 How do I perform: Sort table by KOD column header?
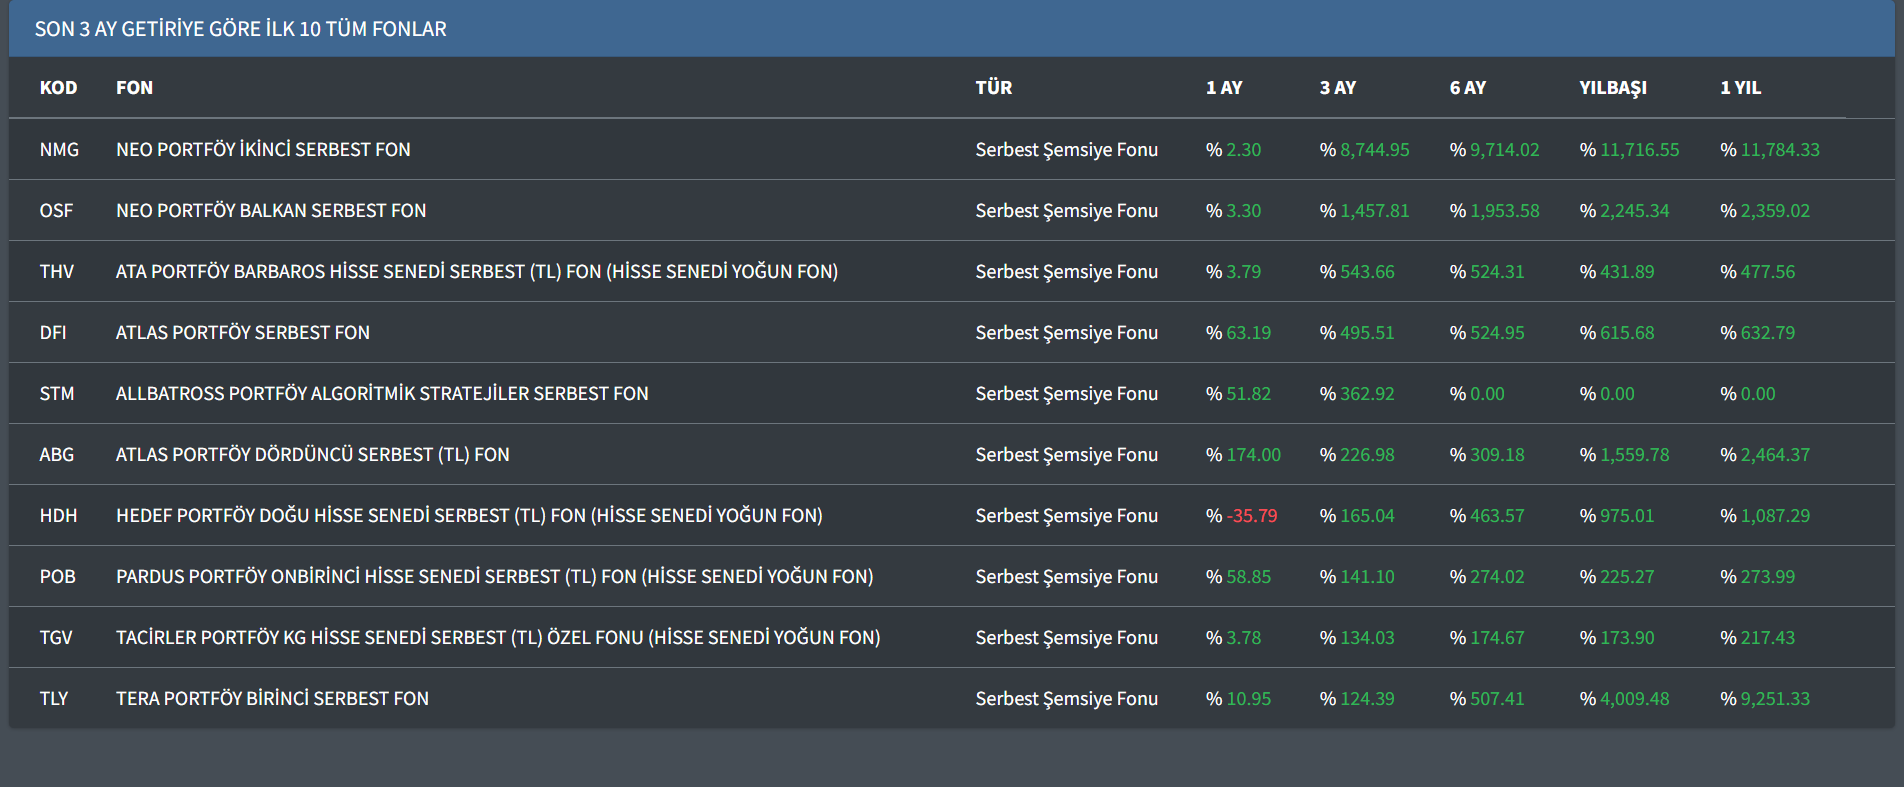(x=58, y=88)
